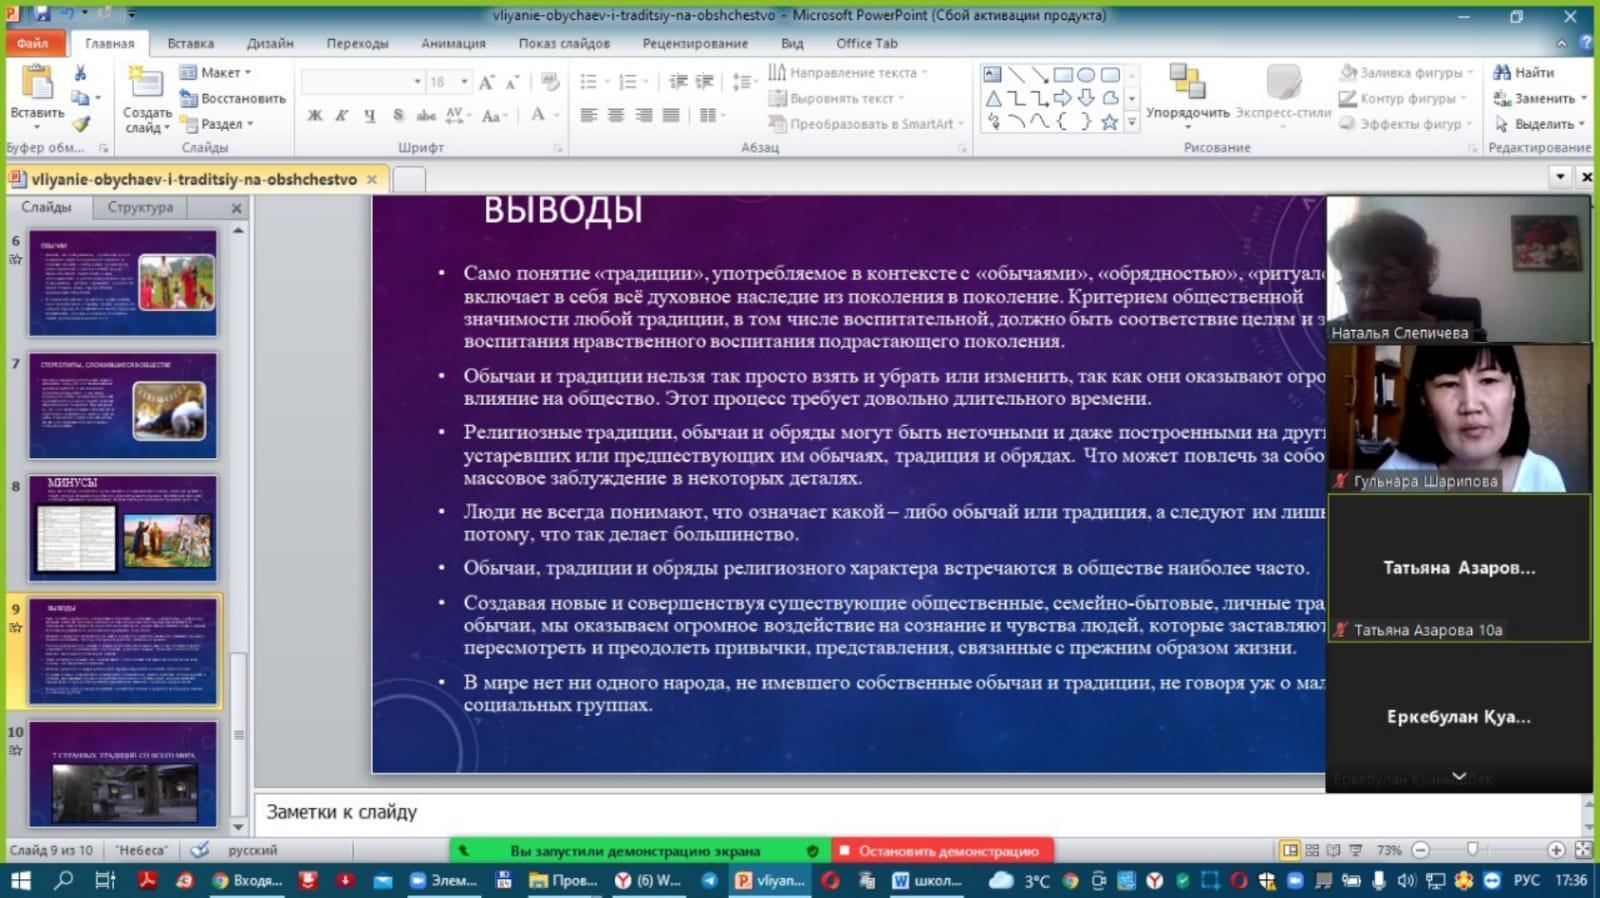Open the Layout (Макет) dropdown
This screenshot has height=898, width=1600.
(217, 72)
